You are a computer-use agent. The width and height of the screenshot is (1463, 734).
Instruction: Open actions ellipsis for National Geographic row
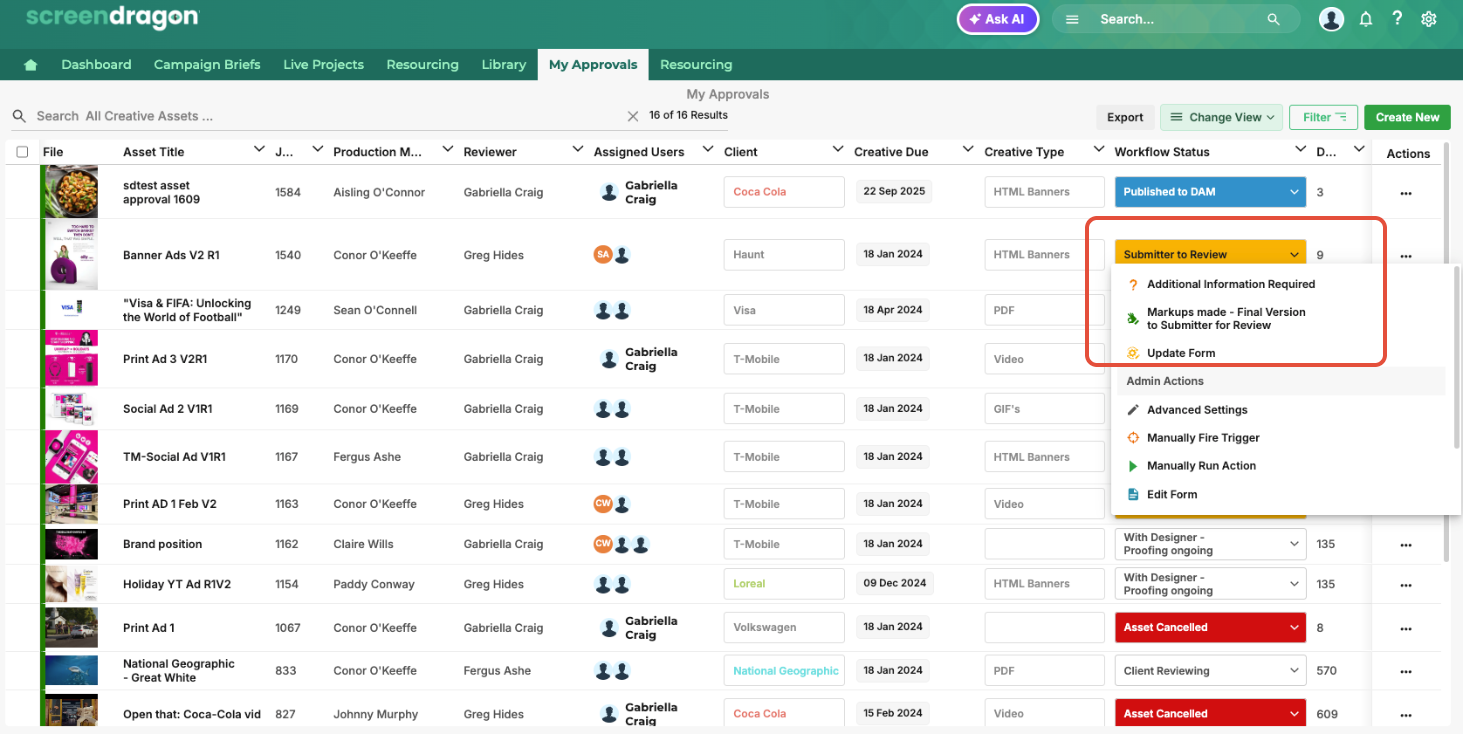[x=1406, y=672]
